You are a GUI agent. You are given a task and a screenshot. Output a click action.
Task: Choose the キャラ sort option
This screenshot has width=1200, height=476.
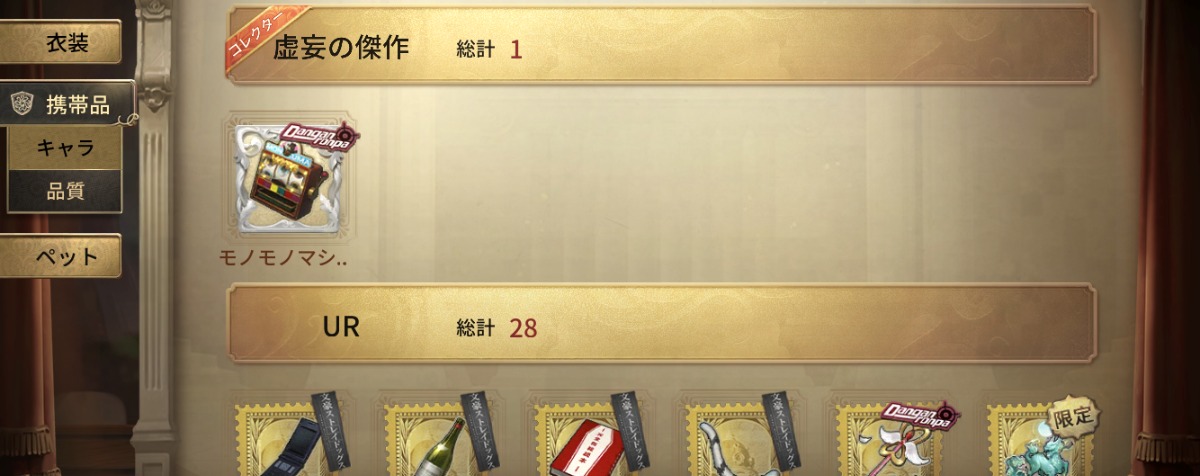[x=65, y=148]
